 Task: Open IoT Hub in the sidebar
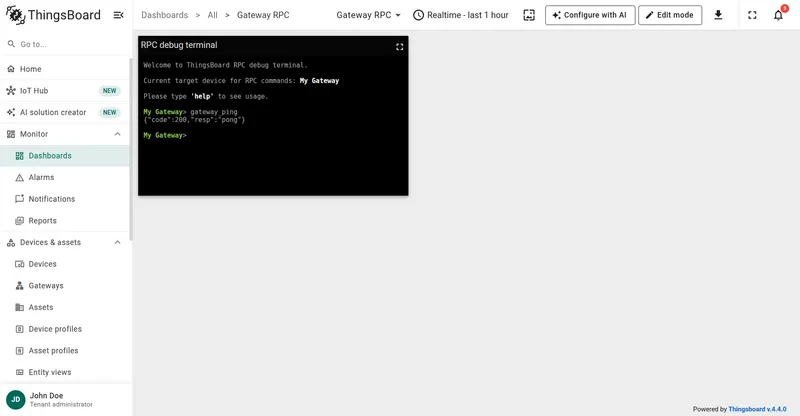pyautogui.click(x=65, y=91)
